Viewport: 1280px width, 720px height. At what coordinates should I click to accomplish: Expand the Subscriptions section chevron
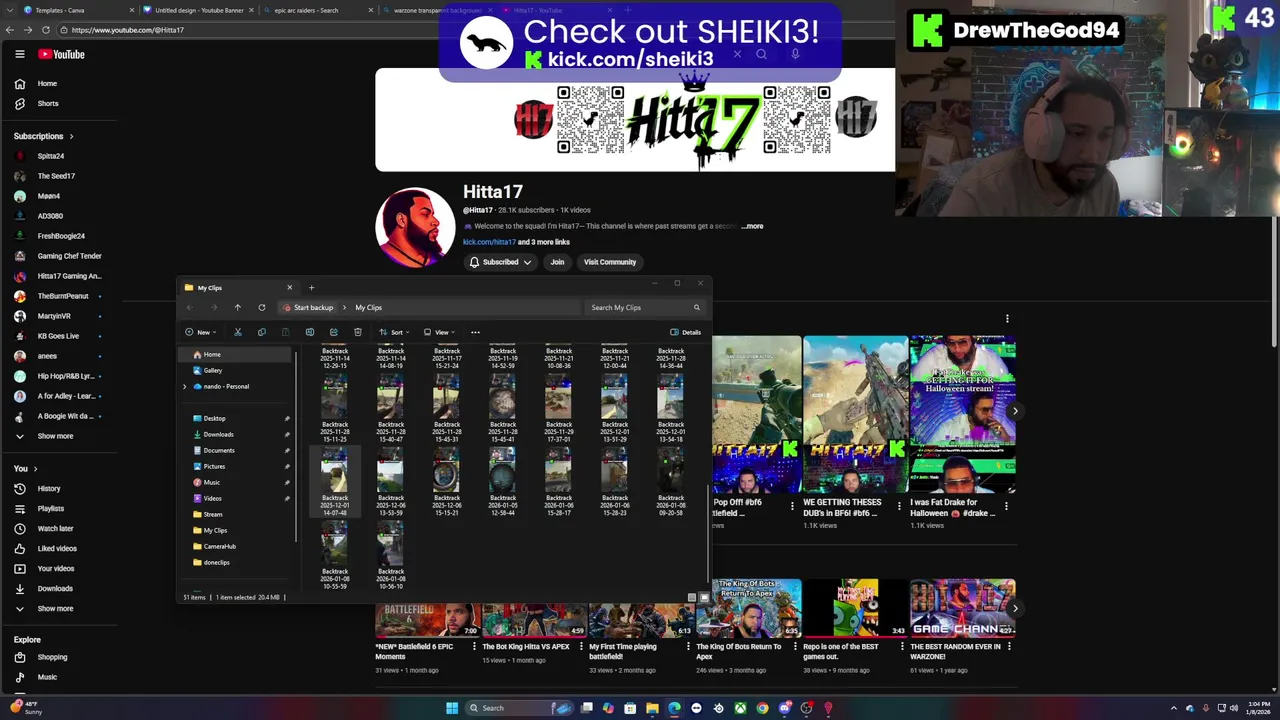[x=71, y=136]
